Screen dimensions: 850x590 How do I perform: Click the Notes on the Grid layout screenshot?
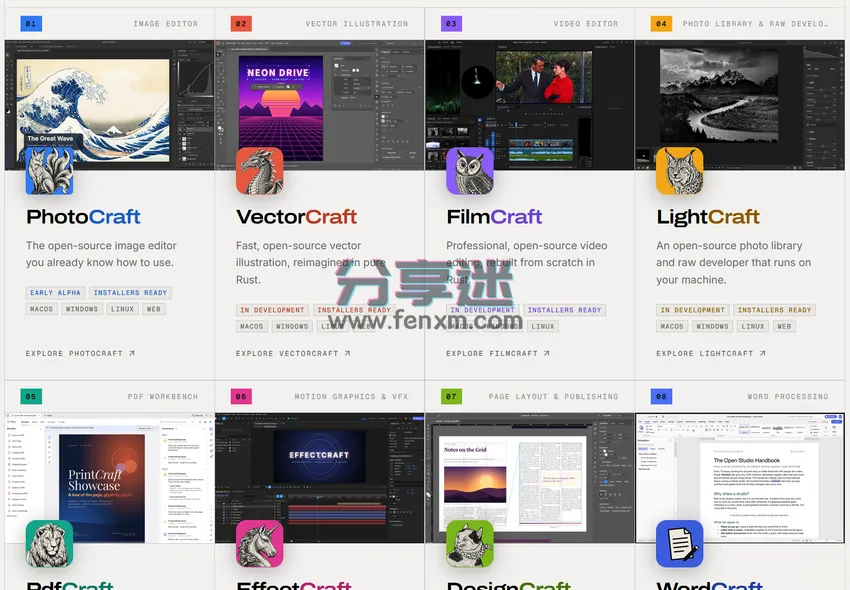[x=530, y=478]
